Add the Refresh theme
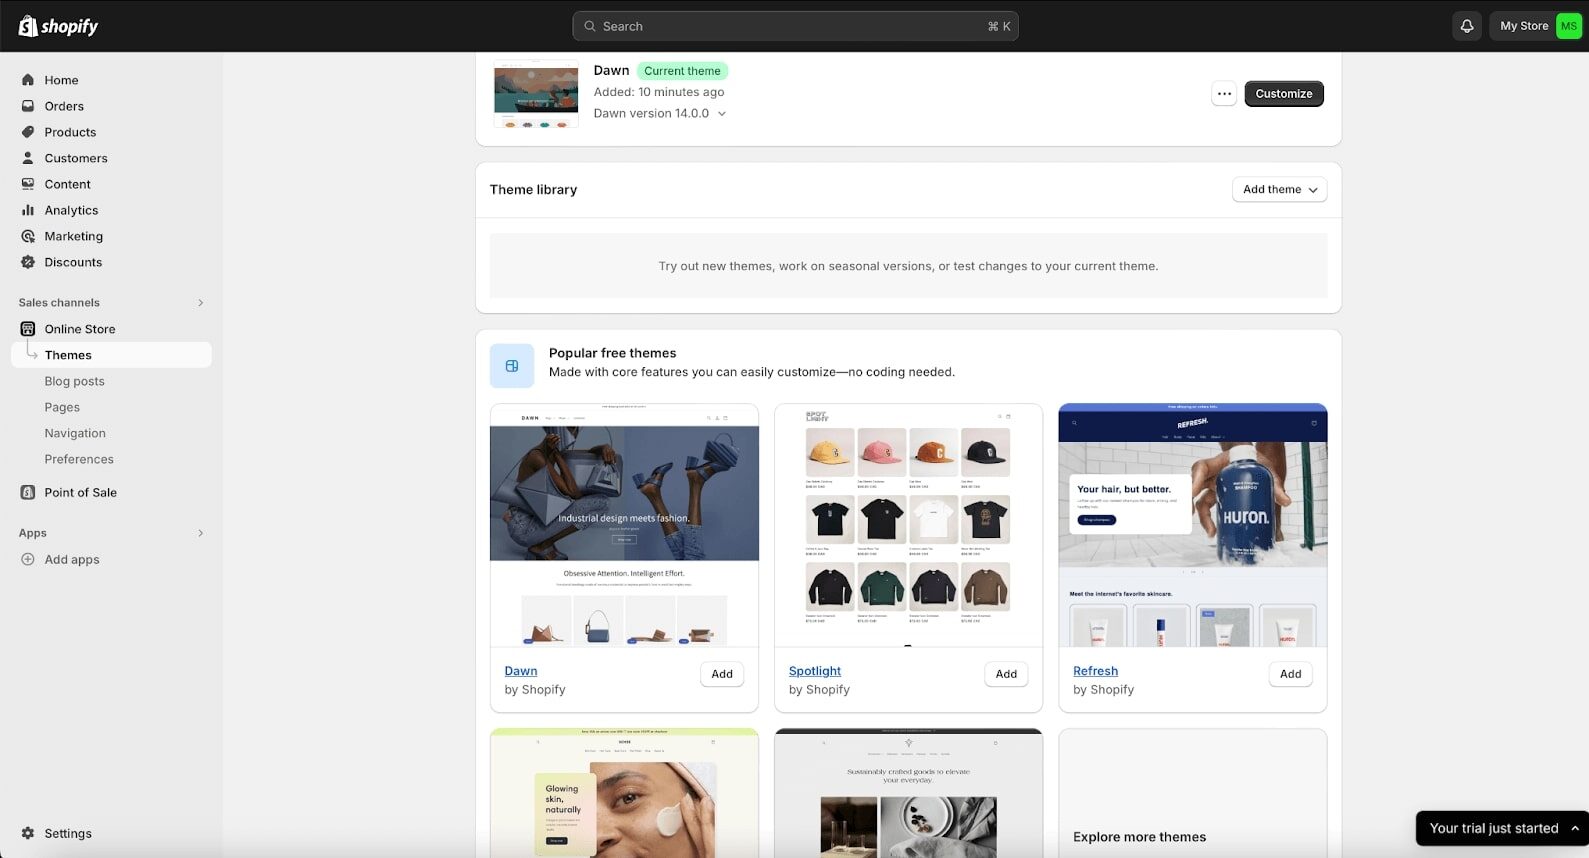Viewport: 1589px width, 858px height. (1291, 674)
